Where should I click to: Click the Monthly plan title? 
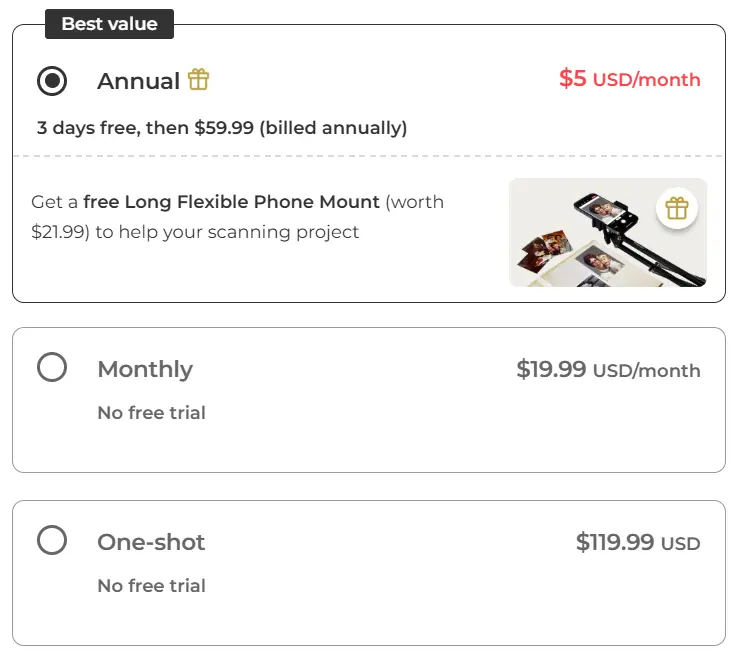pos(145,369)
